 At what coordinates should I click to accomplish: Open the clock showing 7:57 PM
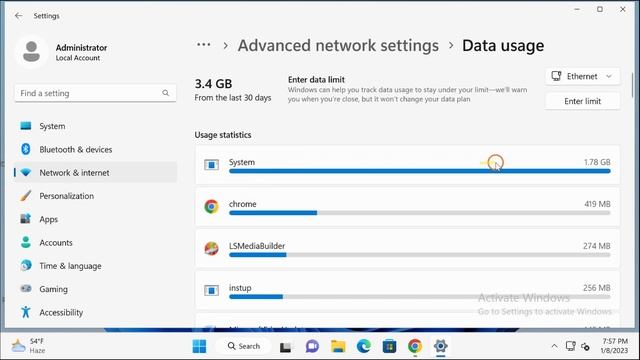pos(614,346)
